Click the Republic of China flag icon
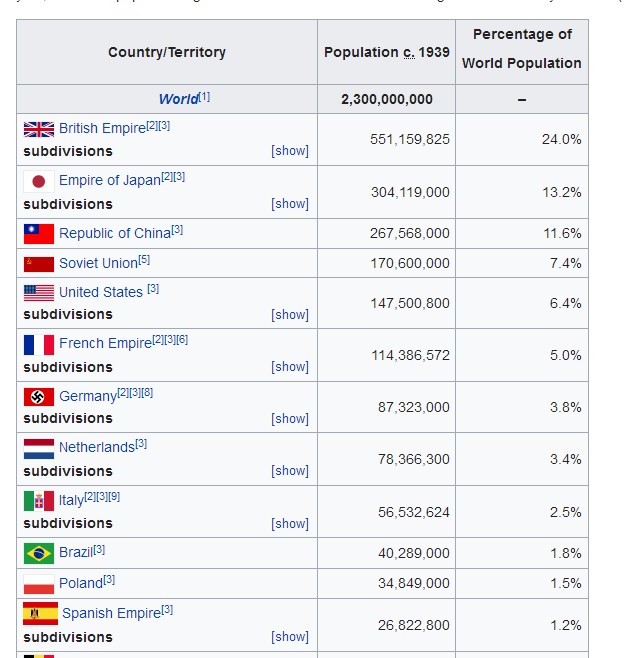The image size is (641, 658). coord(39,233)
